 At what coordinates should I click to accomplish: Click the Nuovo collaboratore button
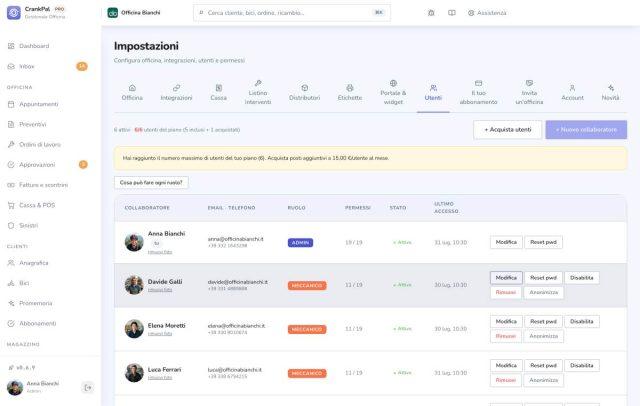pos(586,130)
